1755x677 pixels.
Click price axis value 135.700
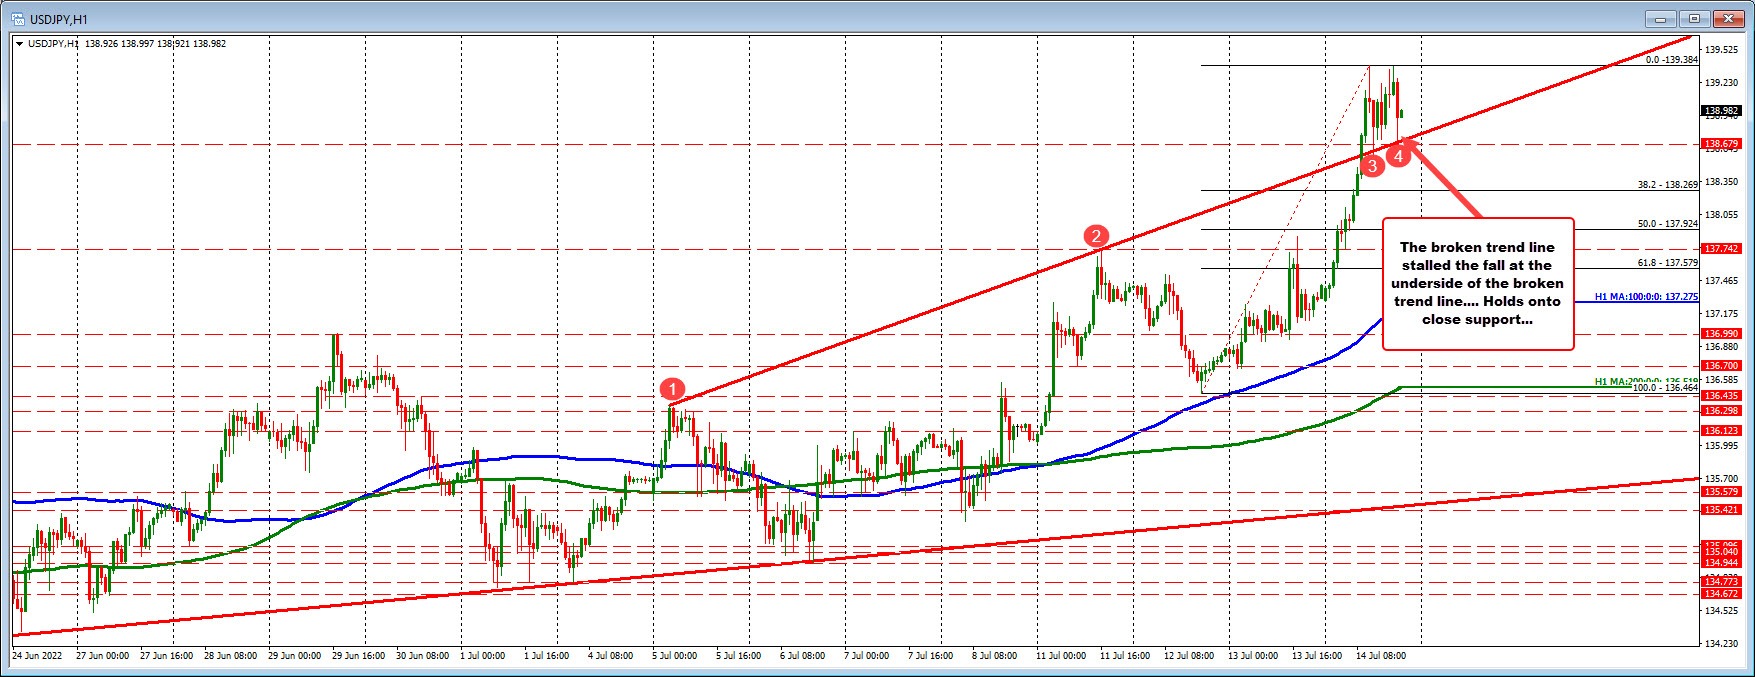click(x=1721, y=479)
